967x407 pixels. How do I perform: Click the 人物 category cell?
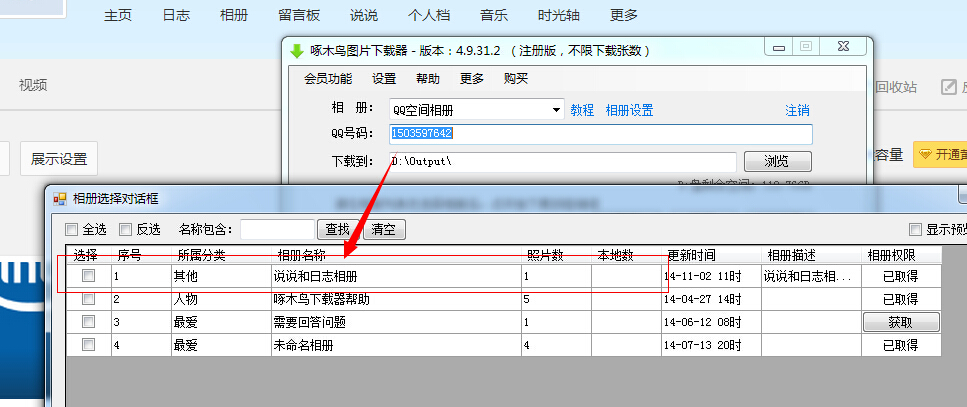221,299
